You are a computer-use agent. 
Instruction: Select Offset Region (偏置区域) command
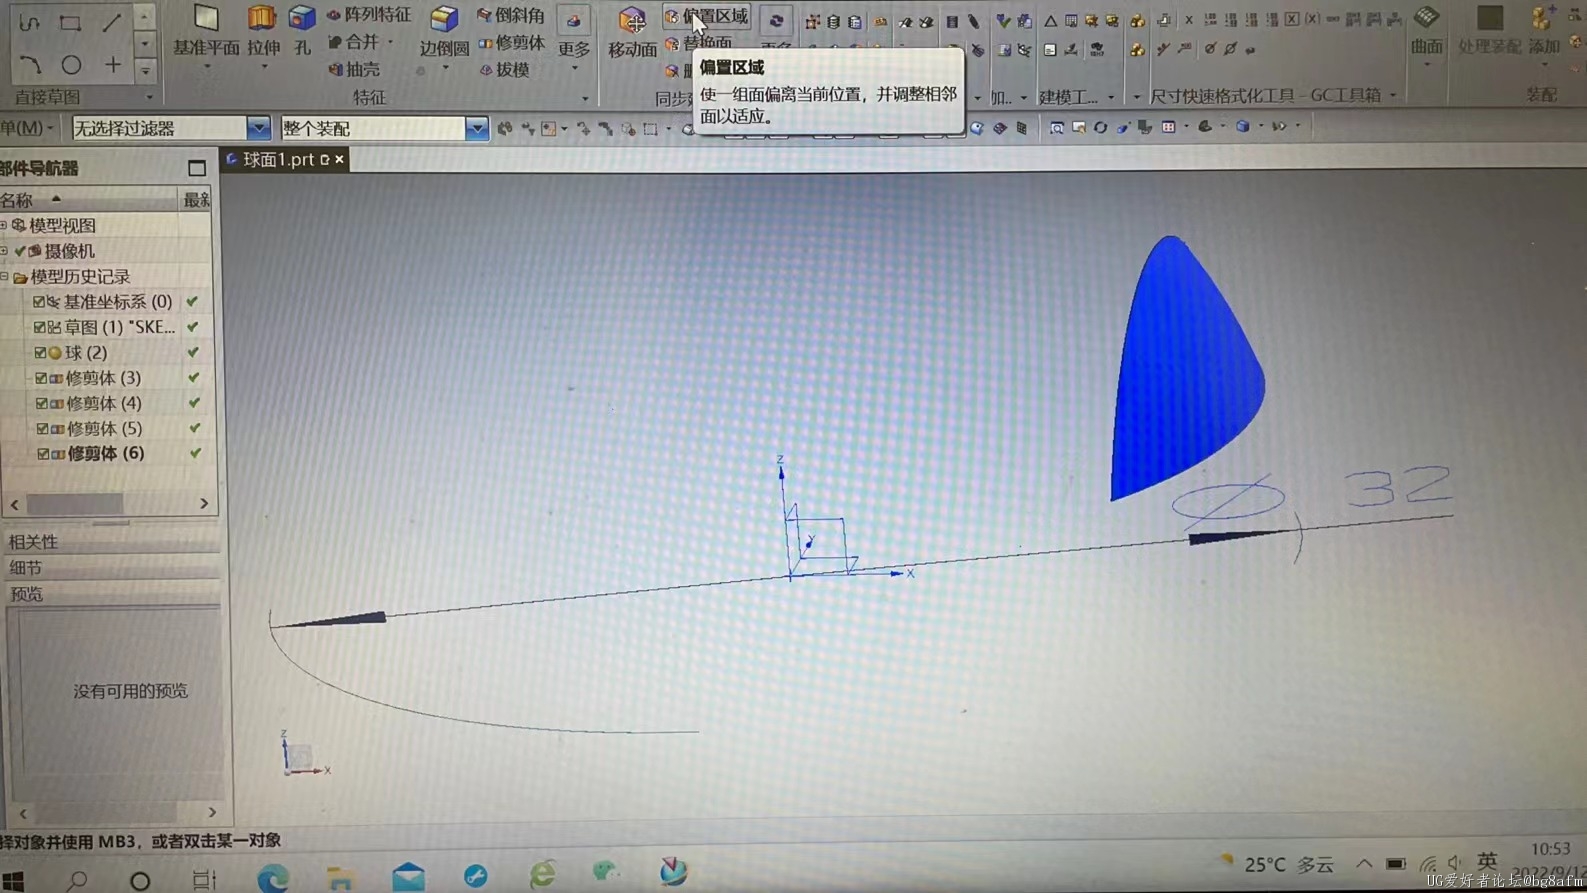coord(706,16)
